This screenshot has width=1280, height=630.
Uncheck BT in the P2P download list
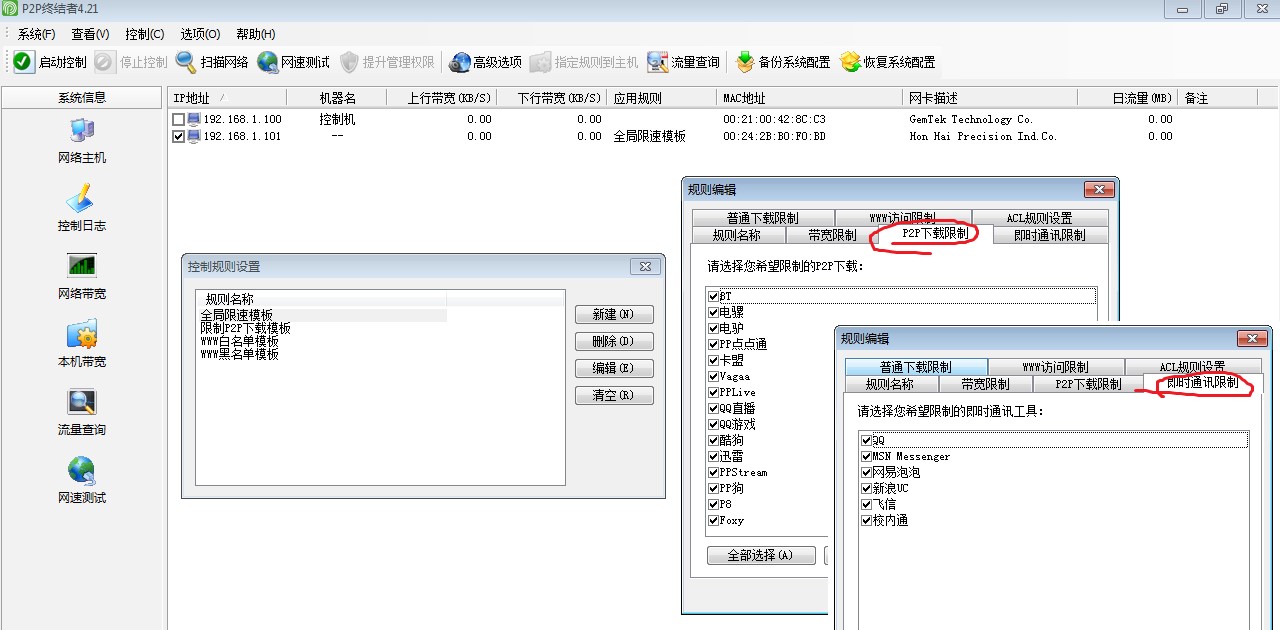(713, 296)
